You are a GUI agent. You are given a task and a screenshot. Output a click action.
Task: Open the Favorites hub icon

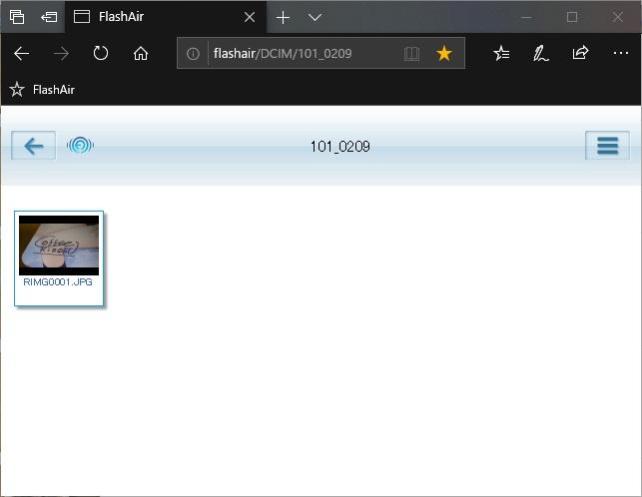[x=501, y=53]
